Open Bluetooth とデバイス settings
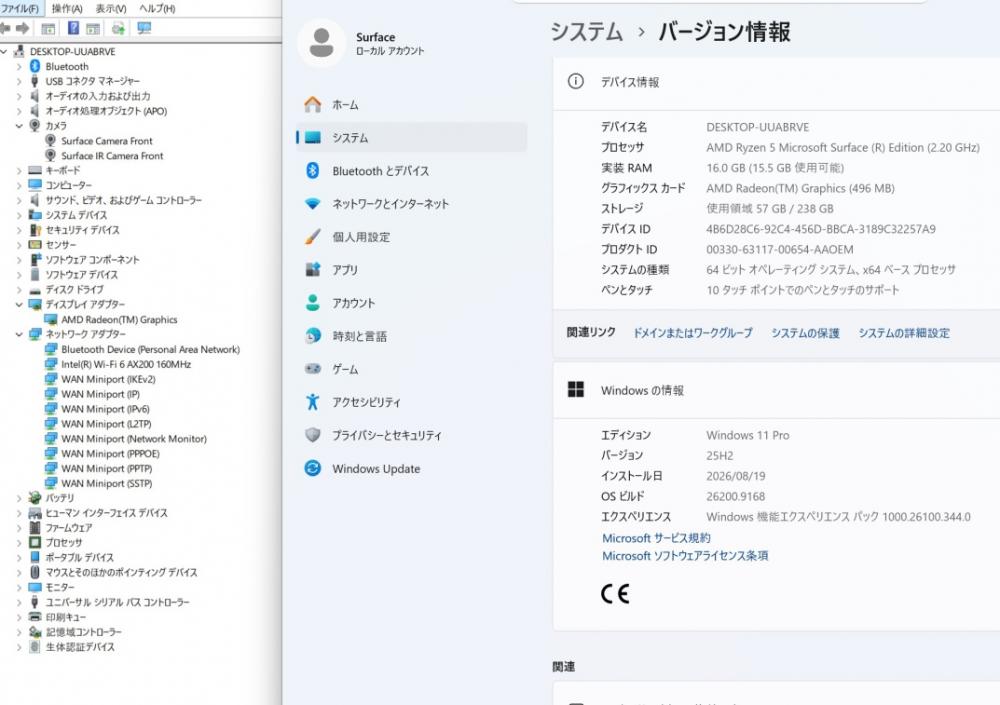The width and height of the screenshot is (1000, 705). click(411, 171)
